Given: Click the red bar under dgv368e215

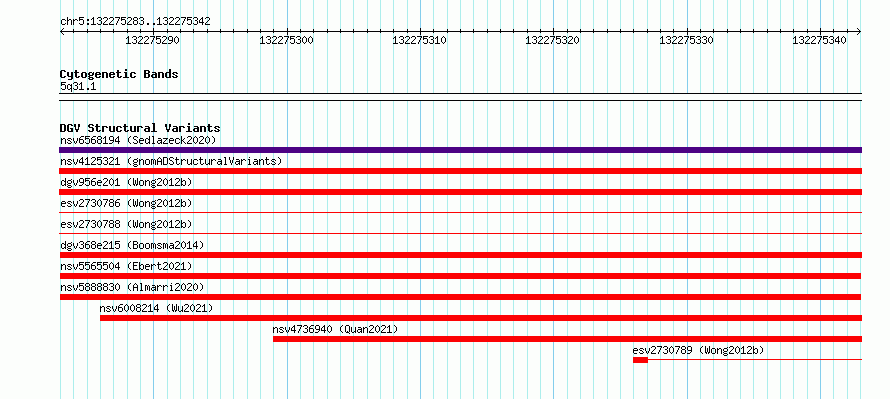Looking at the screenshot, I should 460,255.
